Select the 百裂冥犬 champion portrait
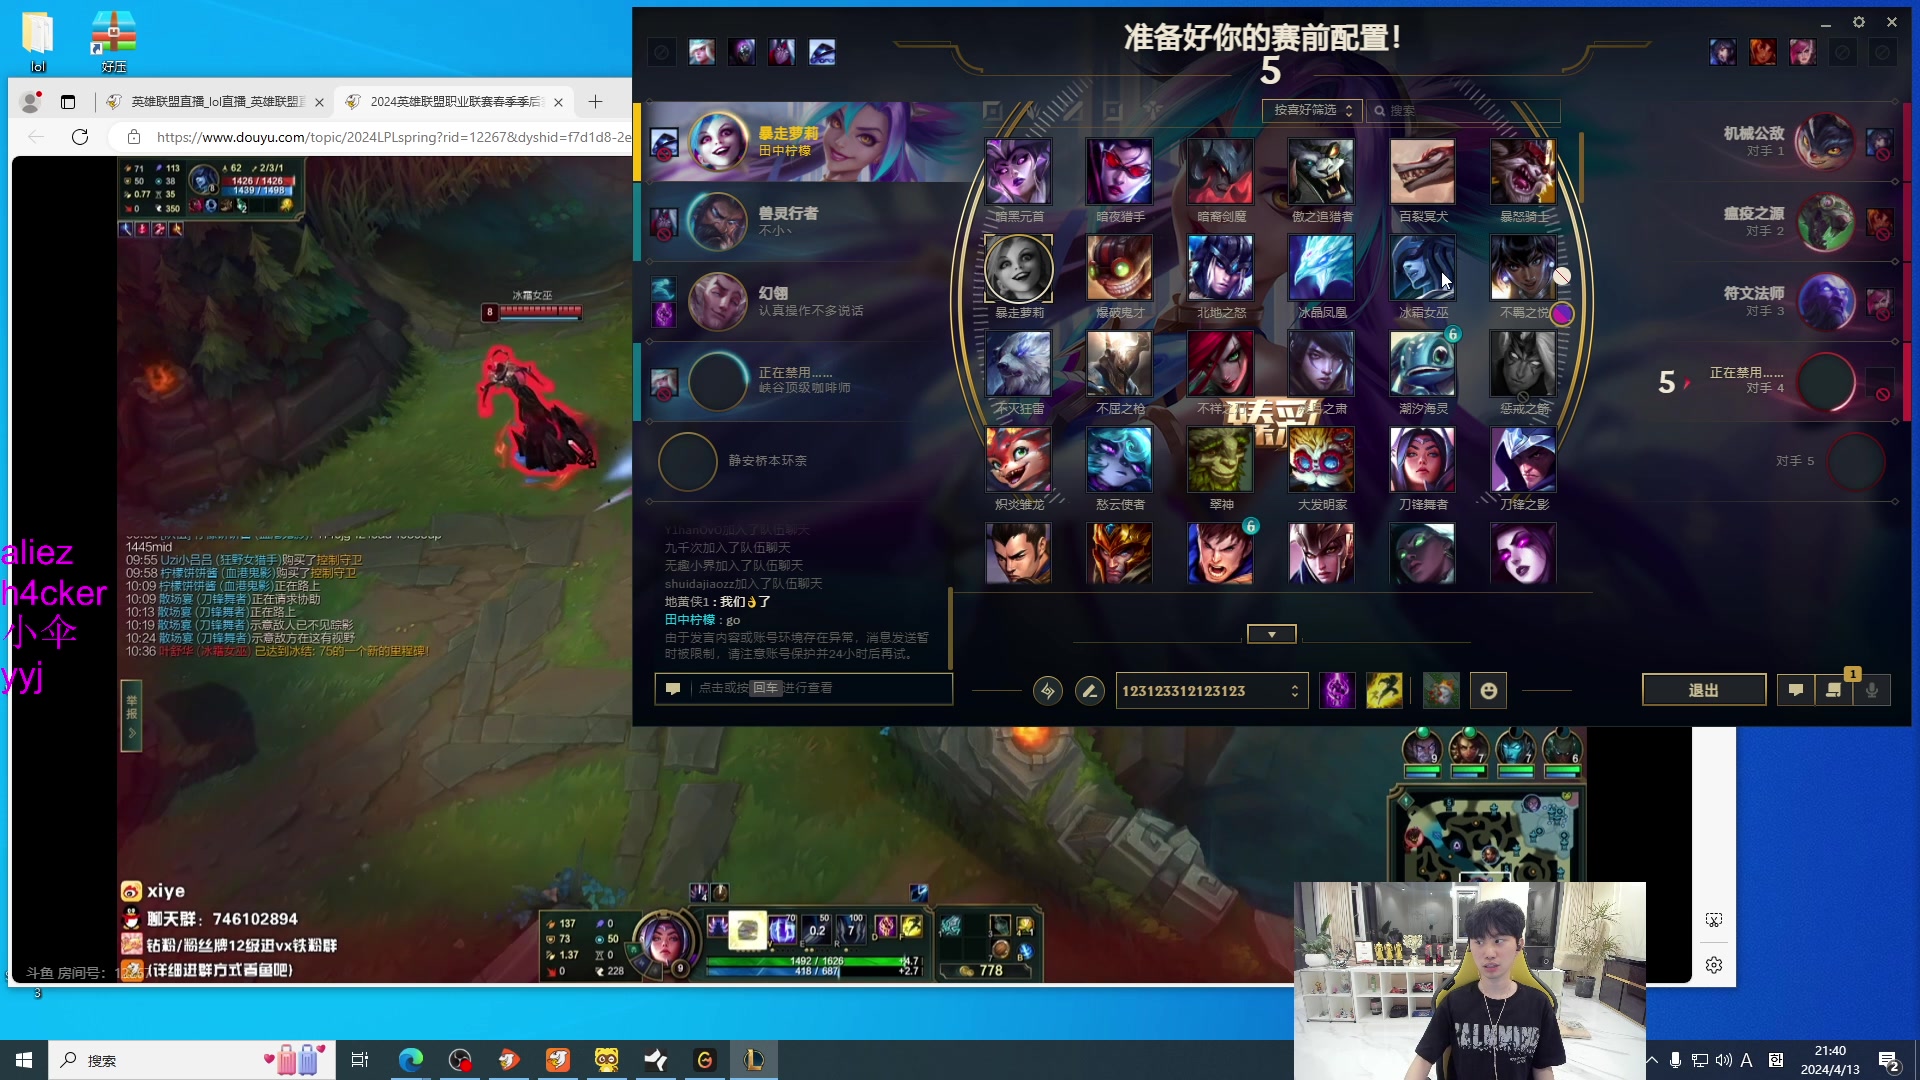The height and width of the screenshot is (1080, 1920). point(1422,172)
